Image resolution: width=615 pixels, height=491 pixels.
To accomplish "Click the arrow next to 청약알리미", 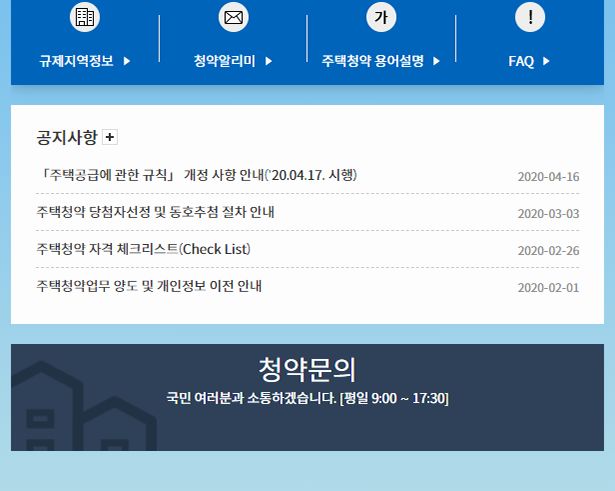I will point(269,61).
